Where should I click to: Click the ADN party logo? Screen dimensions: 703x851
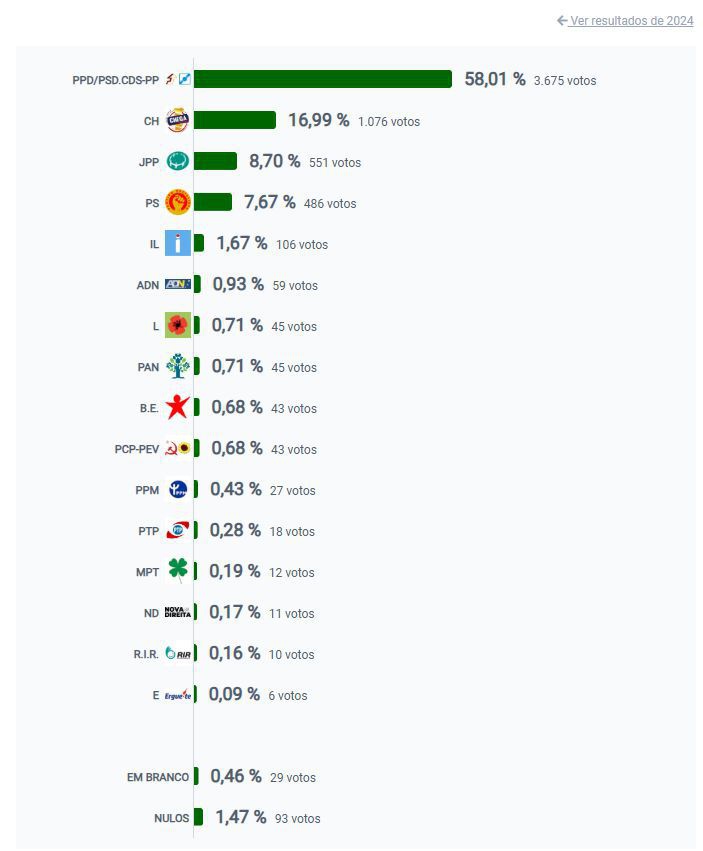pos(177,285)
